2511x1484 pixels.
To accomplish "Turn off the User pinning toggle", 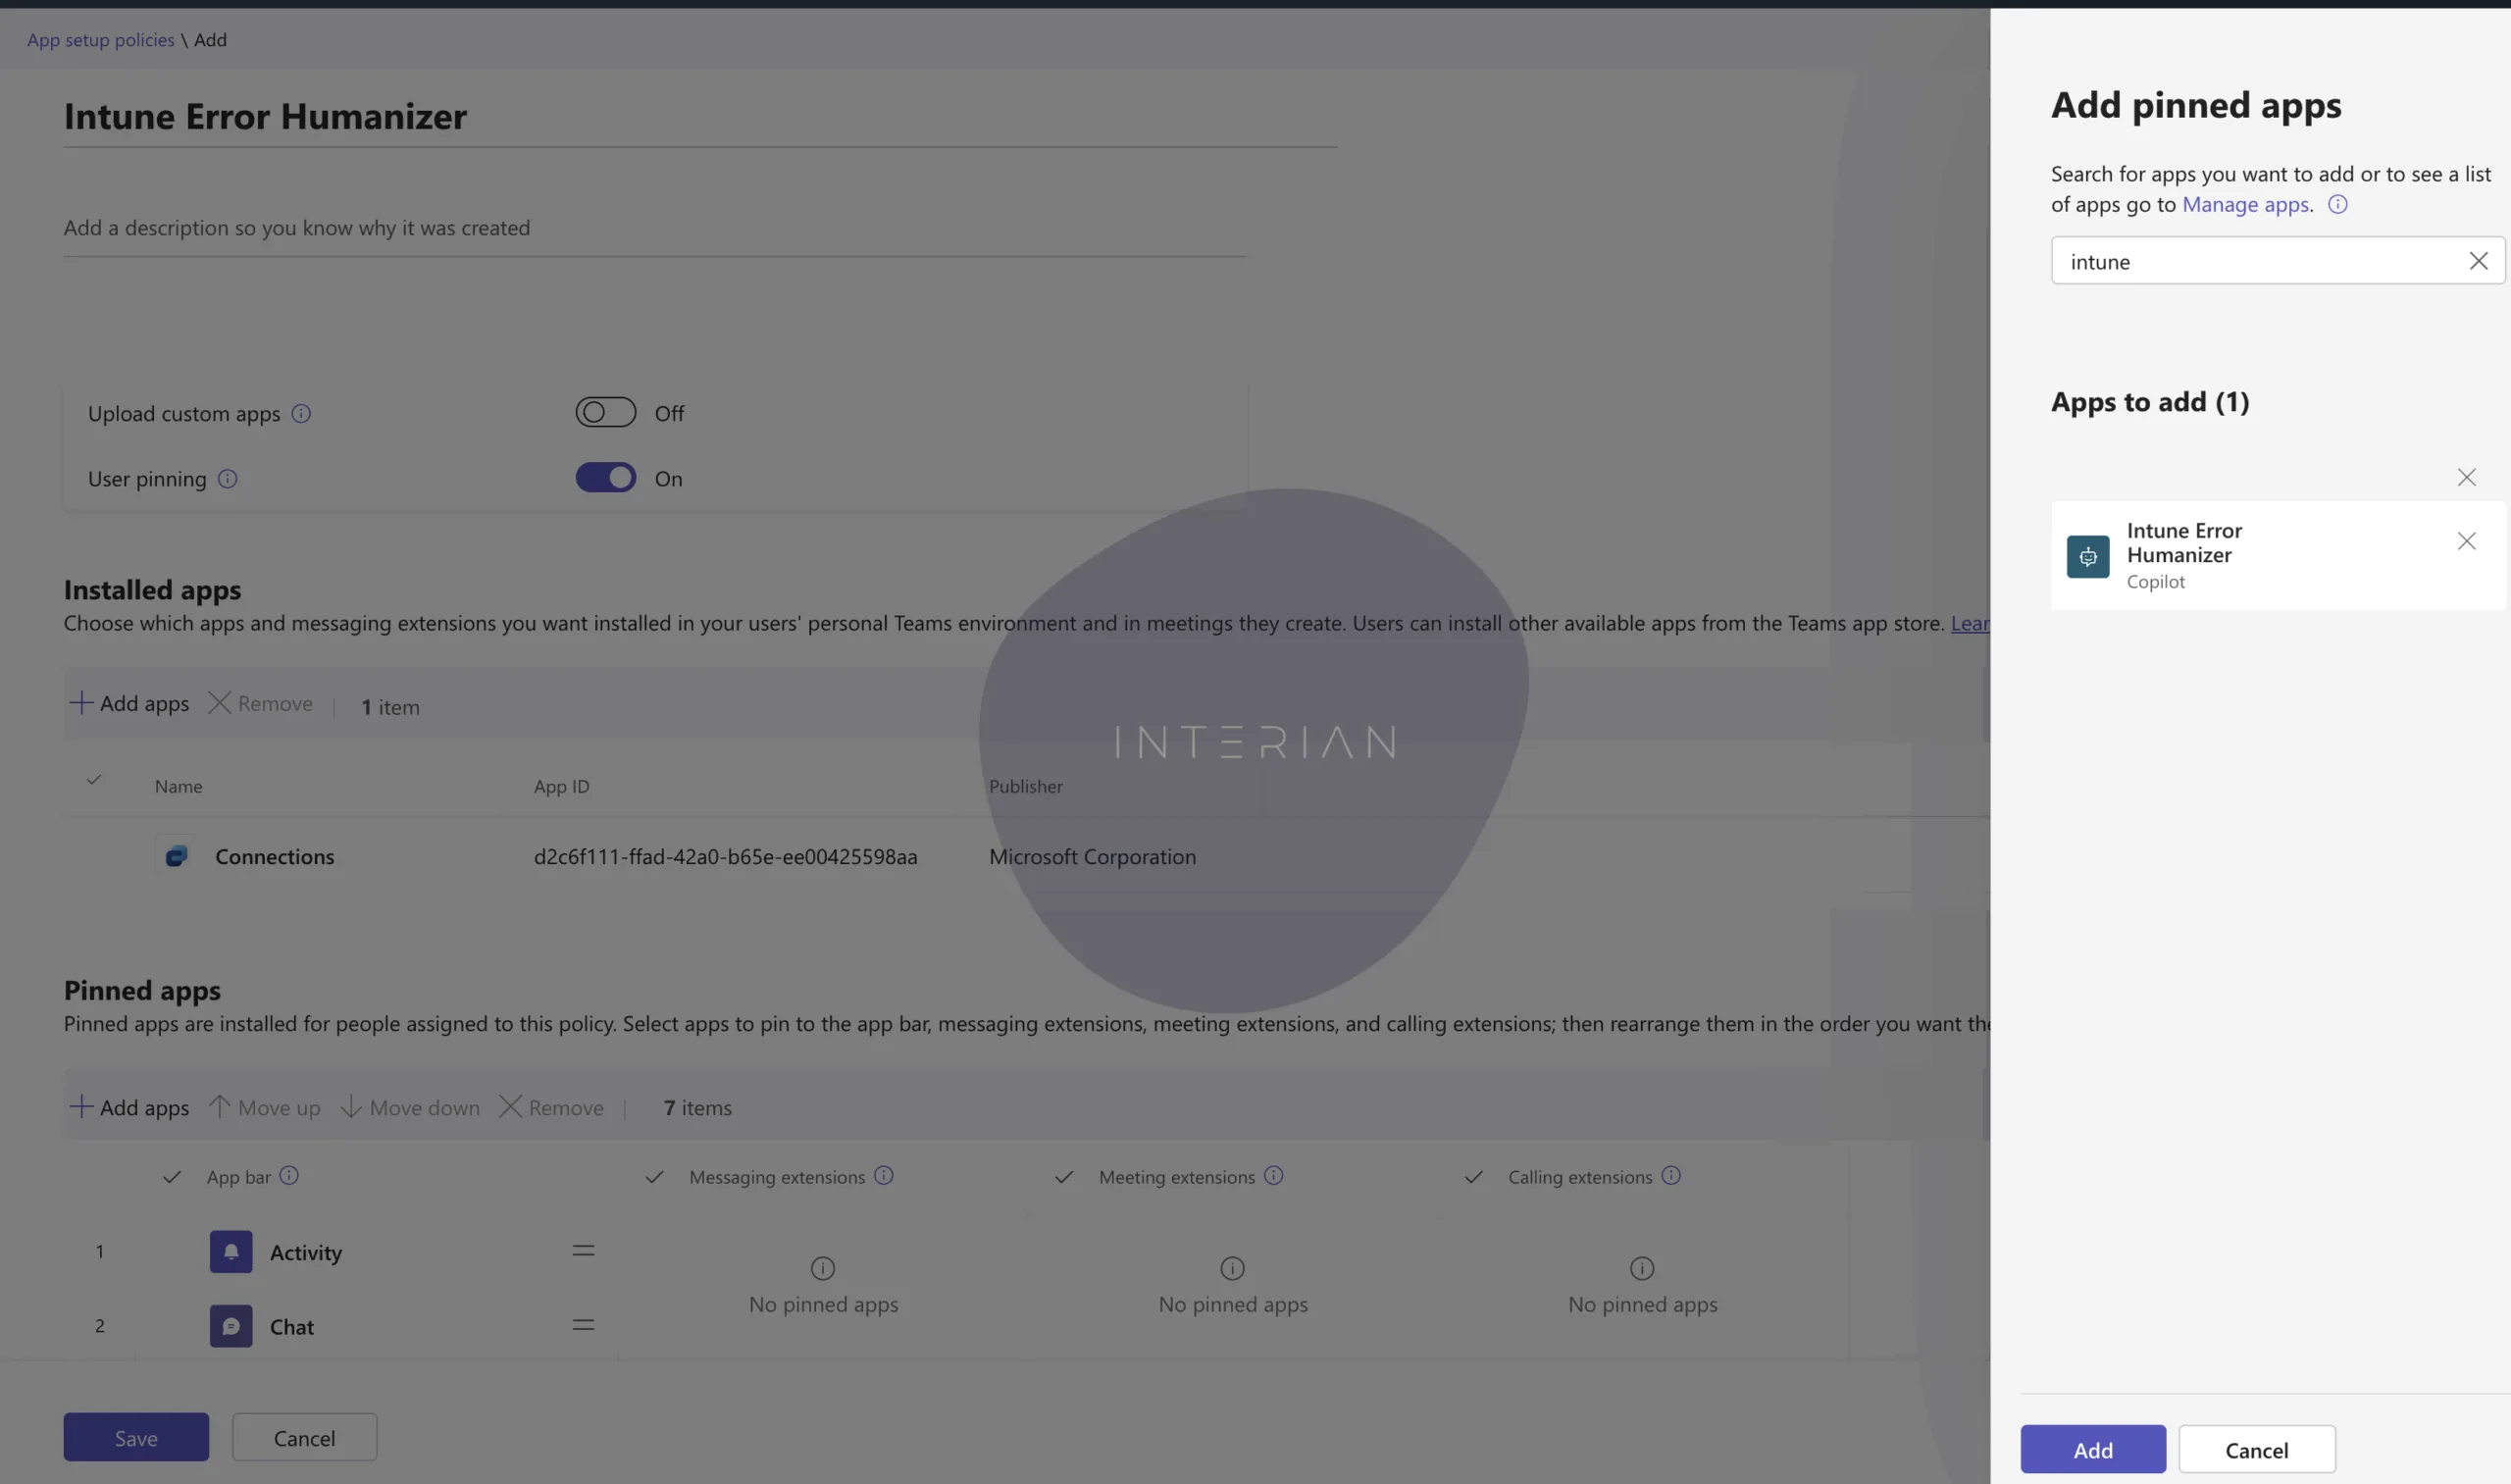I will [x=605, y=478].
